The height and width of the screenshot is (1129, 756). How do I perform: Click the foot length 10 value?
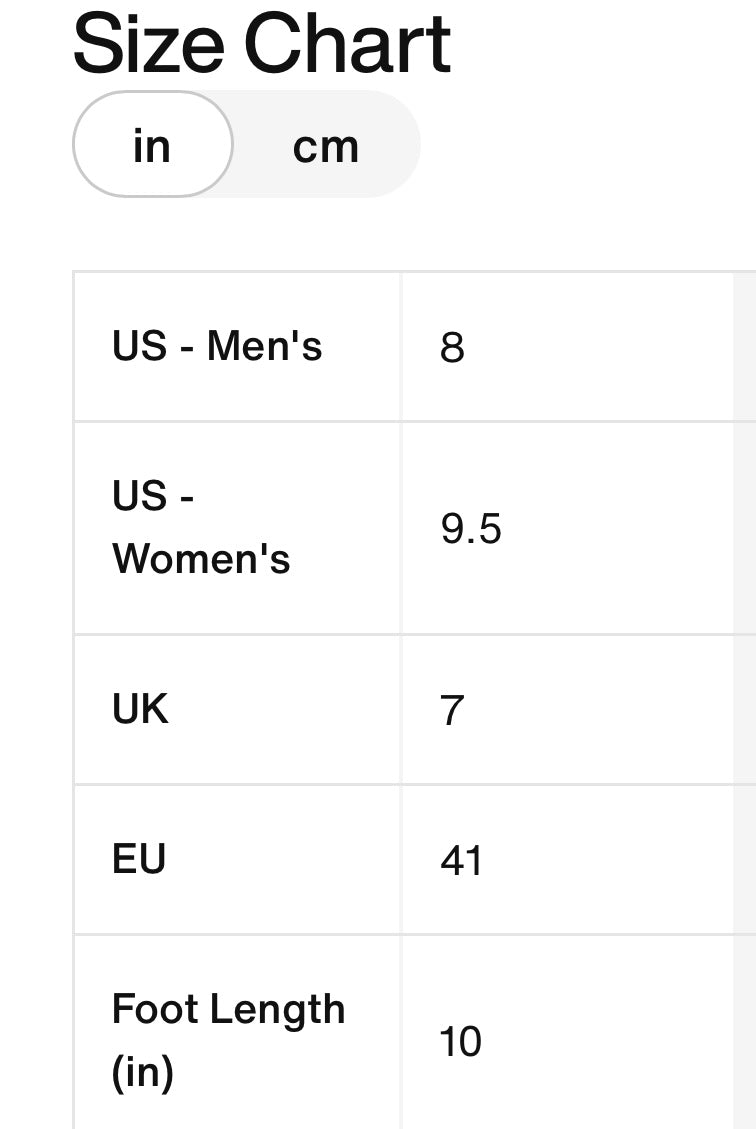tap(461, 1041)
